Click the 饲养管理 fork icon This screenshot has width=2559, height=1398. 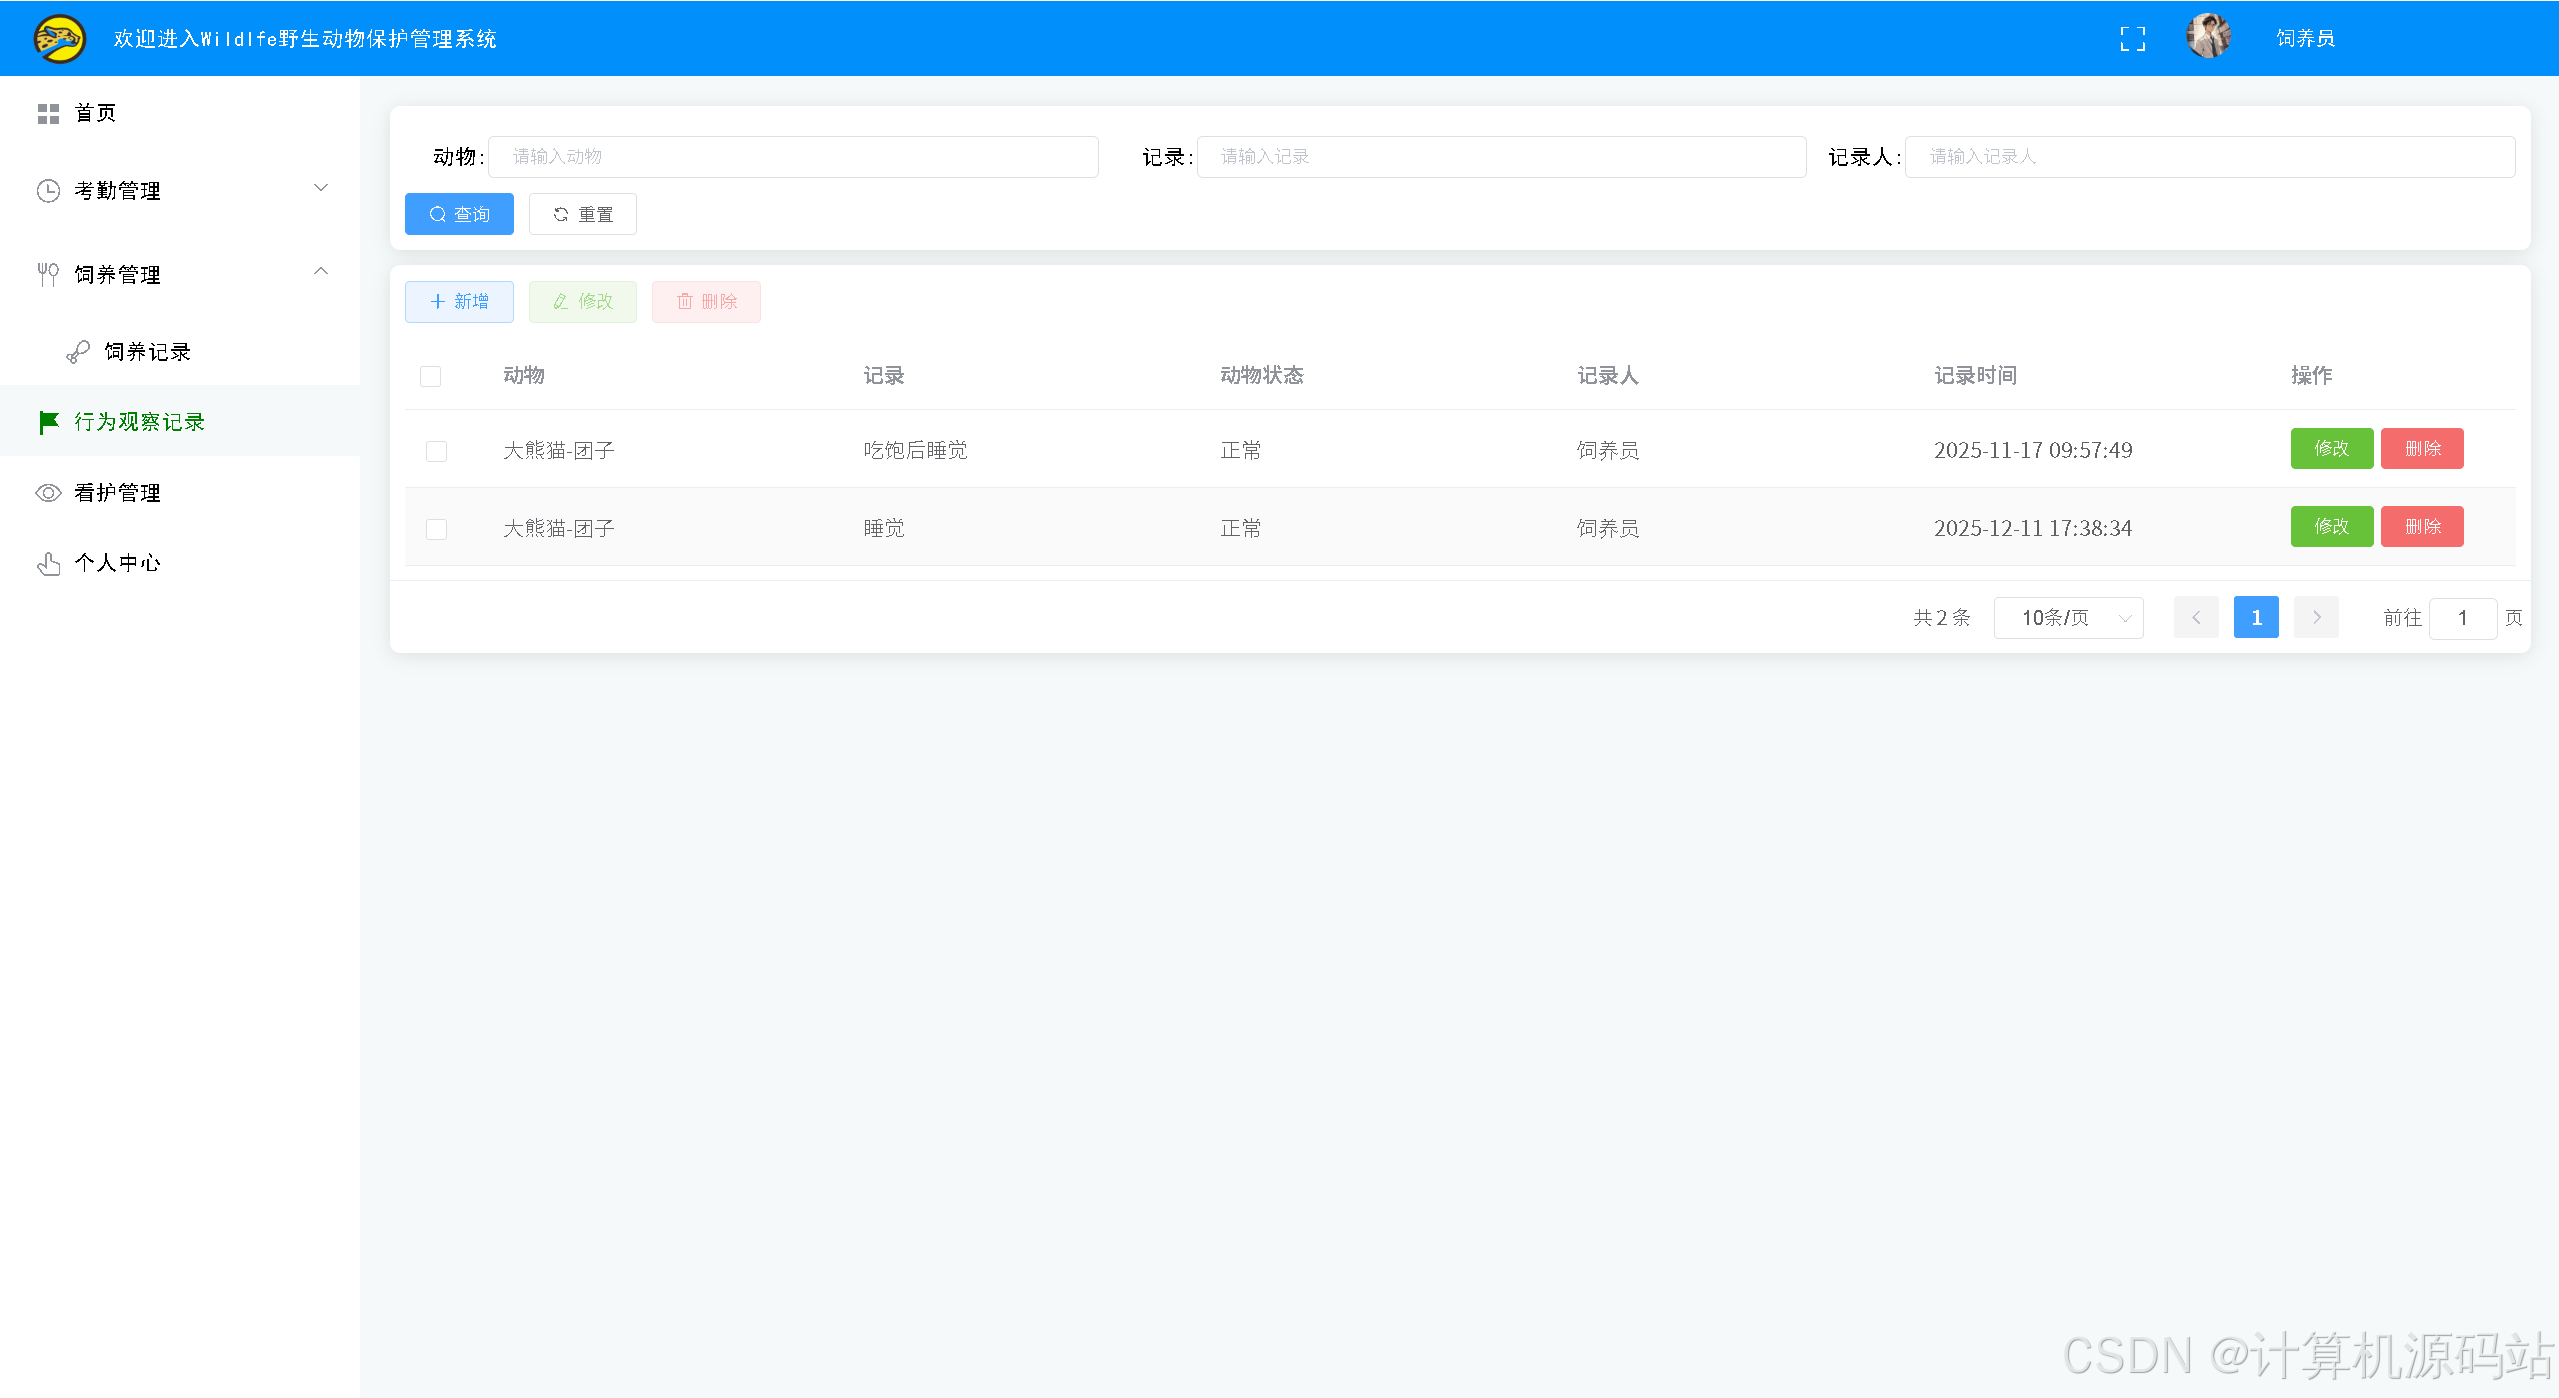pyautogui.click(x=48, y=275)
